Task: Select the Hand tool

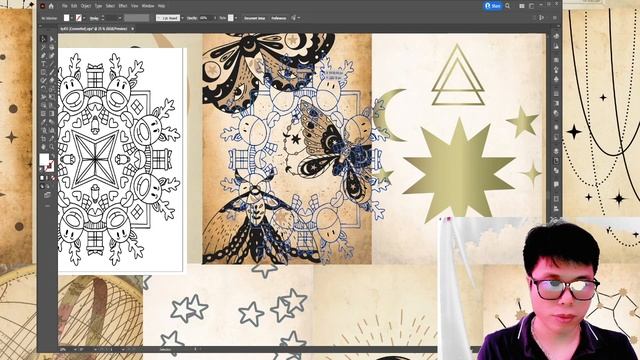Action: 44,147
